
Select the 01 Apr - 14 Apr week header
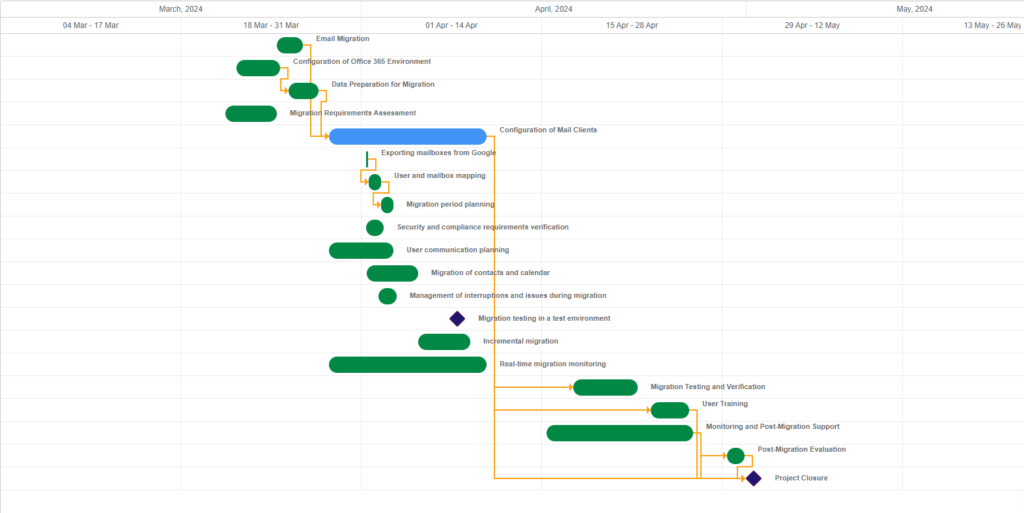451,25
